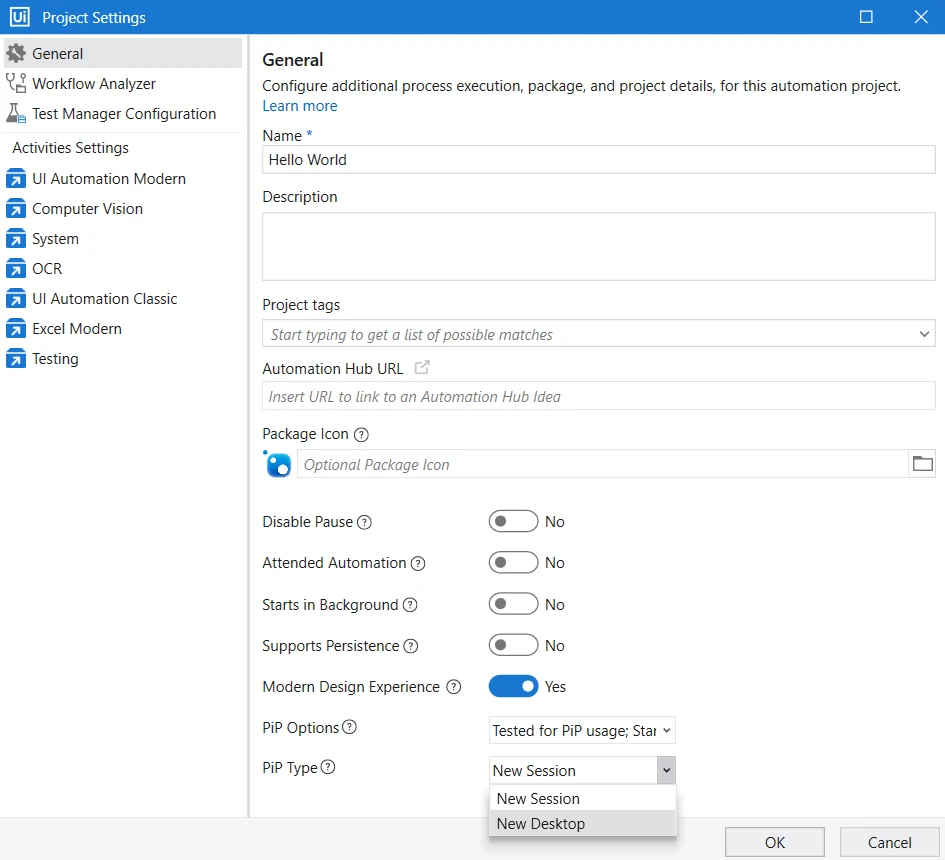Open Automation Hub external link icon
This screenshot has height=860, width=945.
click(422, 368)
